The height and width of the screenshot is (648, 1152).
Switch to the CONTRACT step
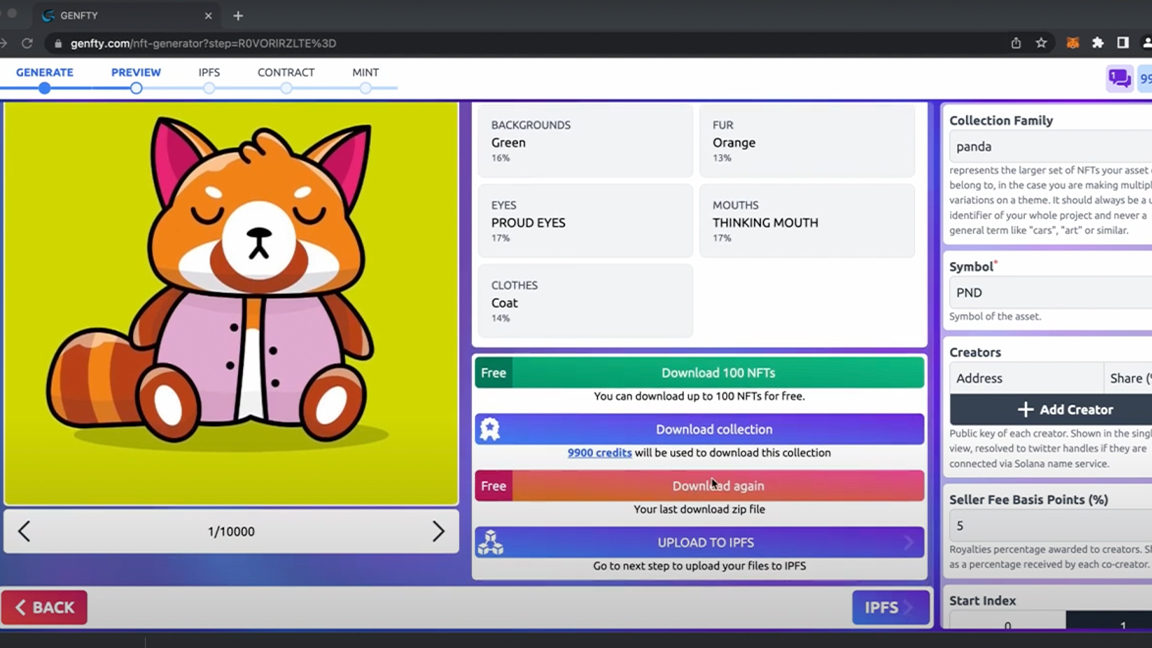tap(286, 72)
